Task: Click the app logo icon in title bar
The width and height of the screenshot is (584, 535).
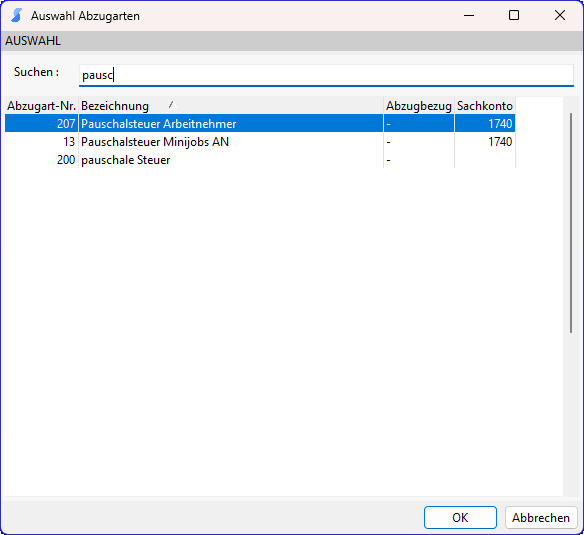Action: tap(16, 16)
